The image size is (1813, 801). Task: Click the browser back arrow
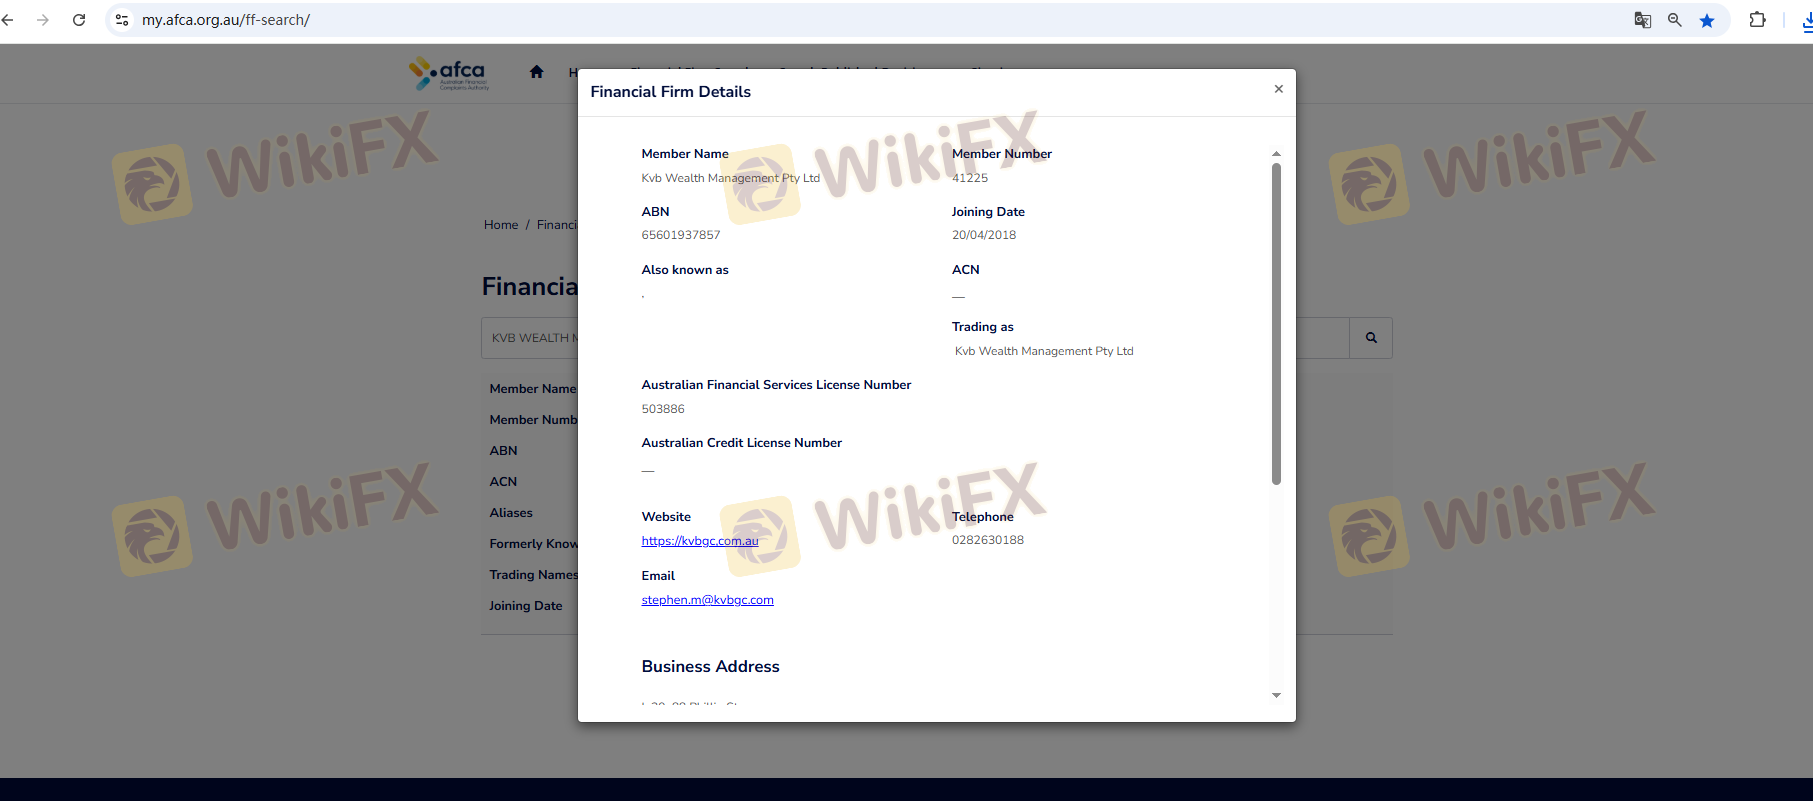pos(8,20)
